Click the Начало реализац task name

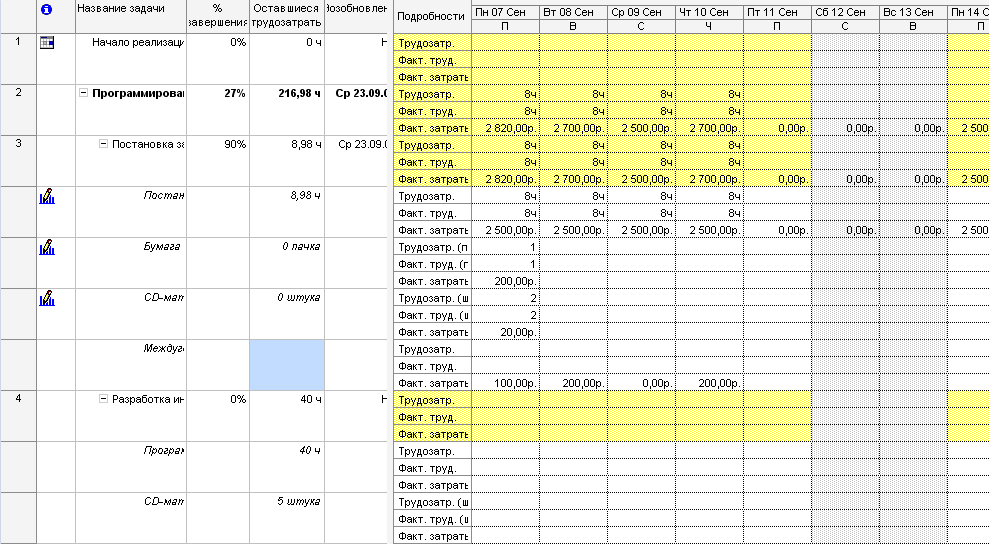coord(138,42)
